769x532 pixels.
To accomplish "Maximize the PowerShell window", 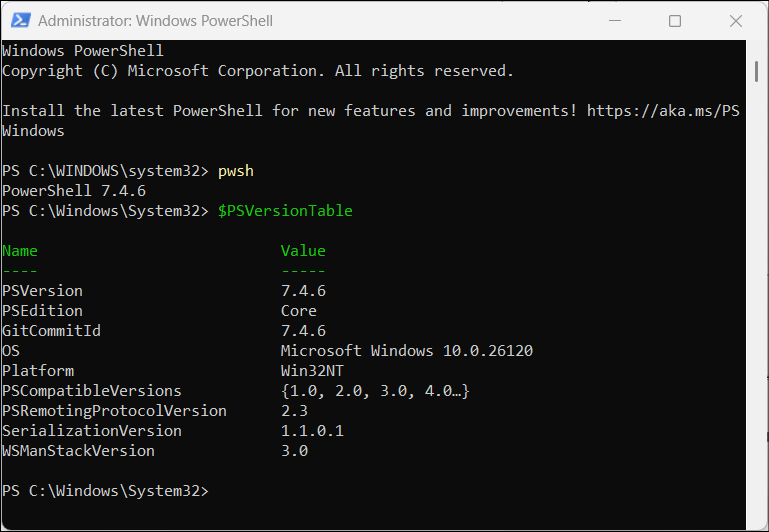I will (675, 21).
